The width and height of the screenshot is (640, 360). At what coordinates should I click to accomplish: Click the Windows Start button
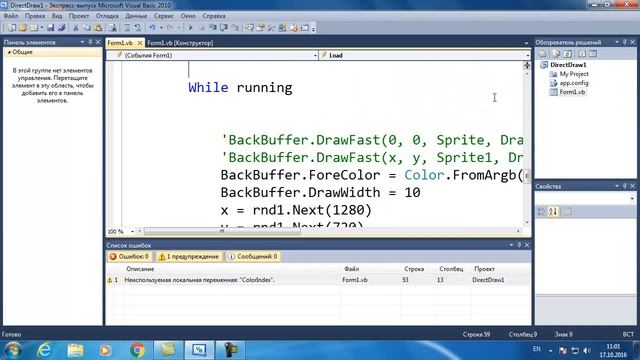click(13, 350)
